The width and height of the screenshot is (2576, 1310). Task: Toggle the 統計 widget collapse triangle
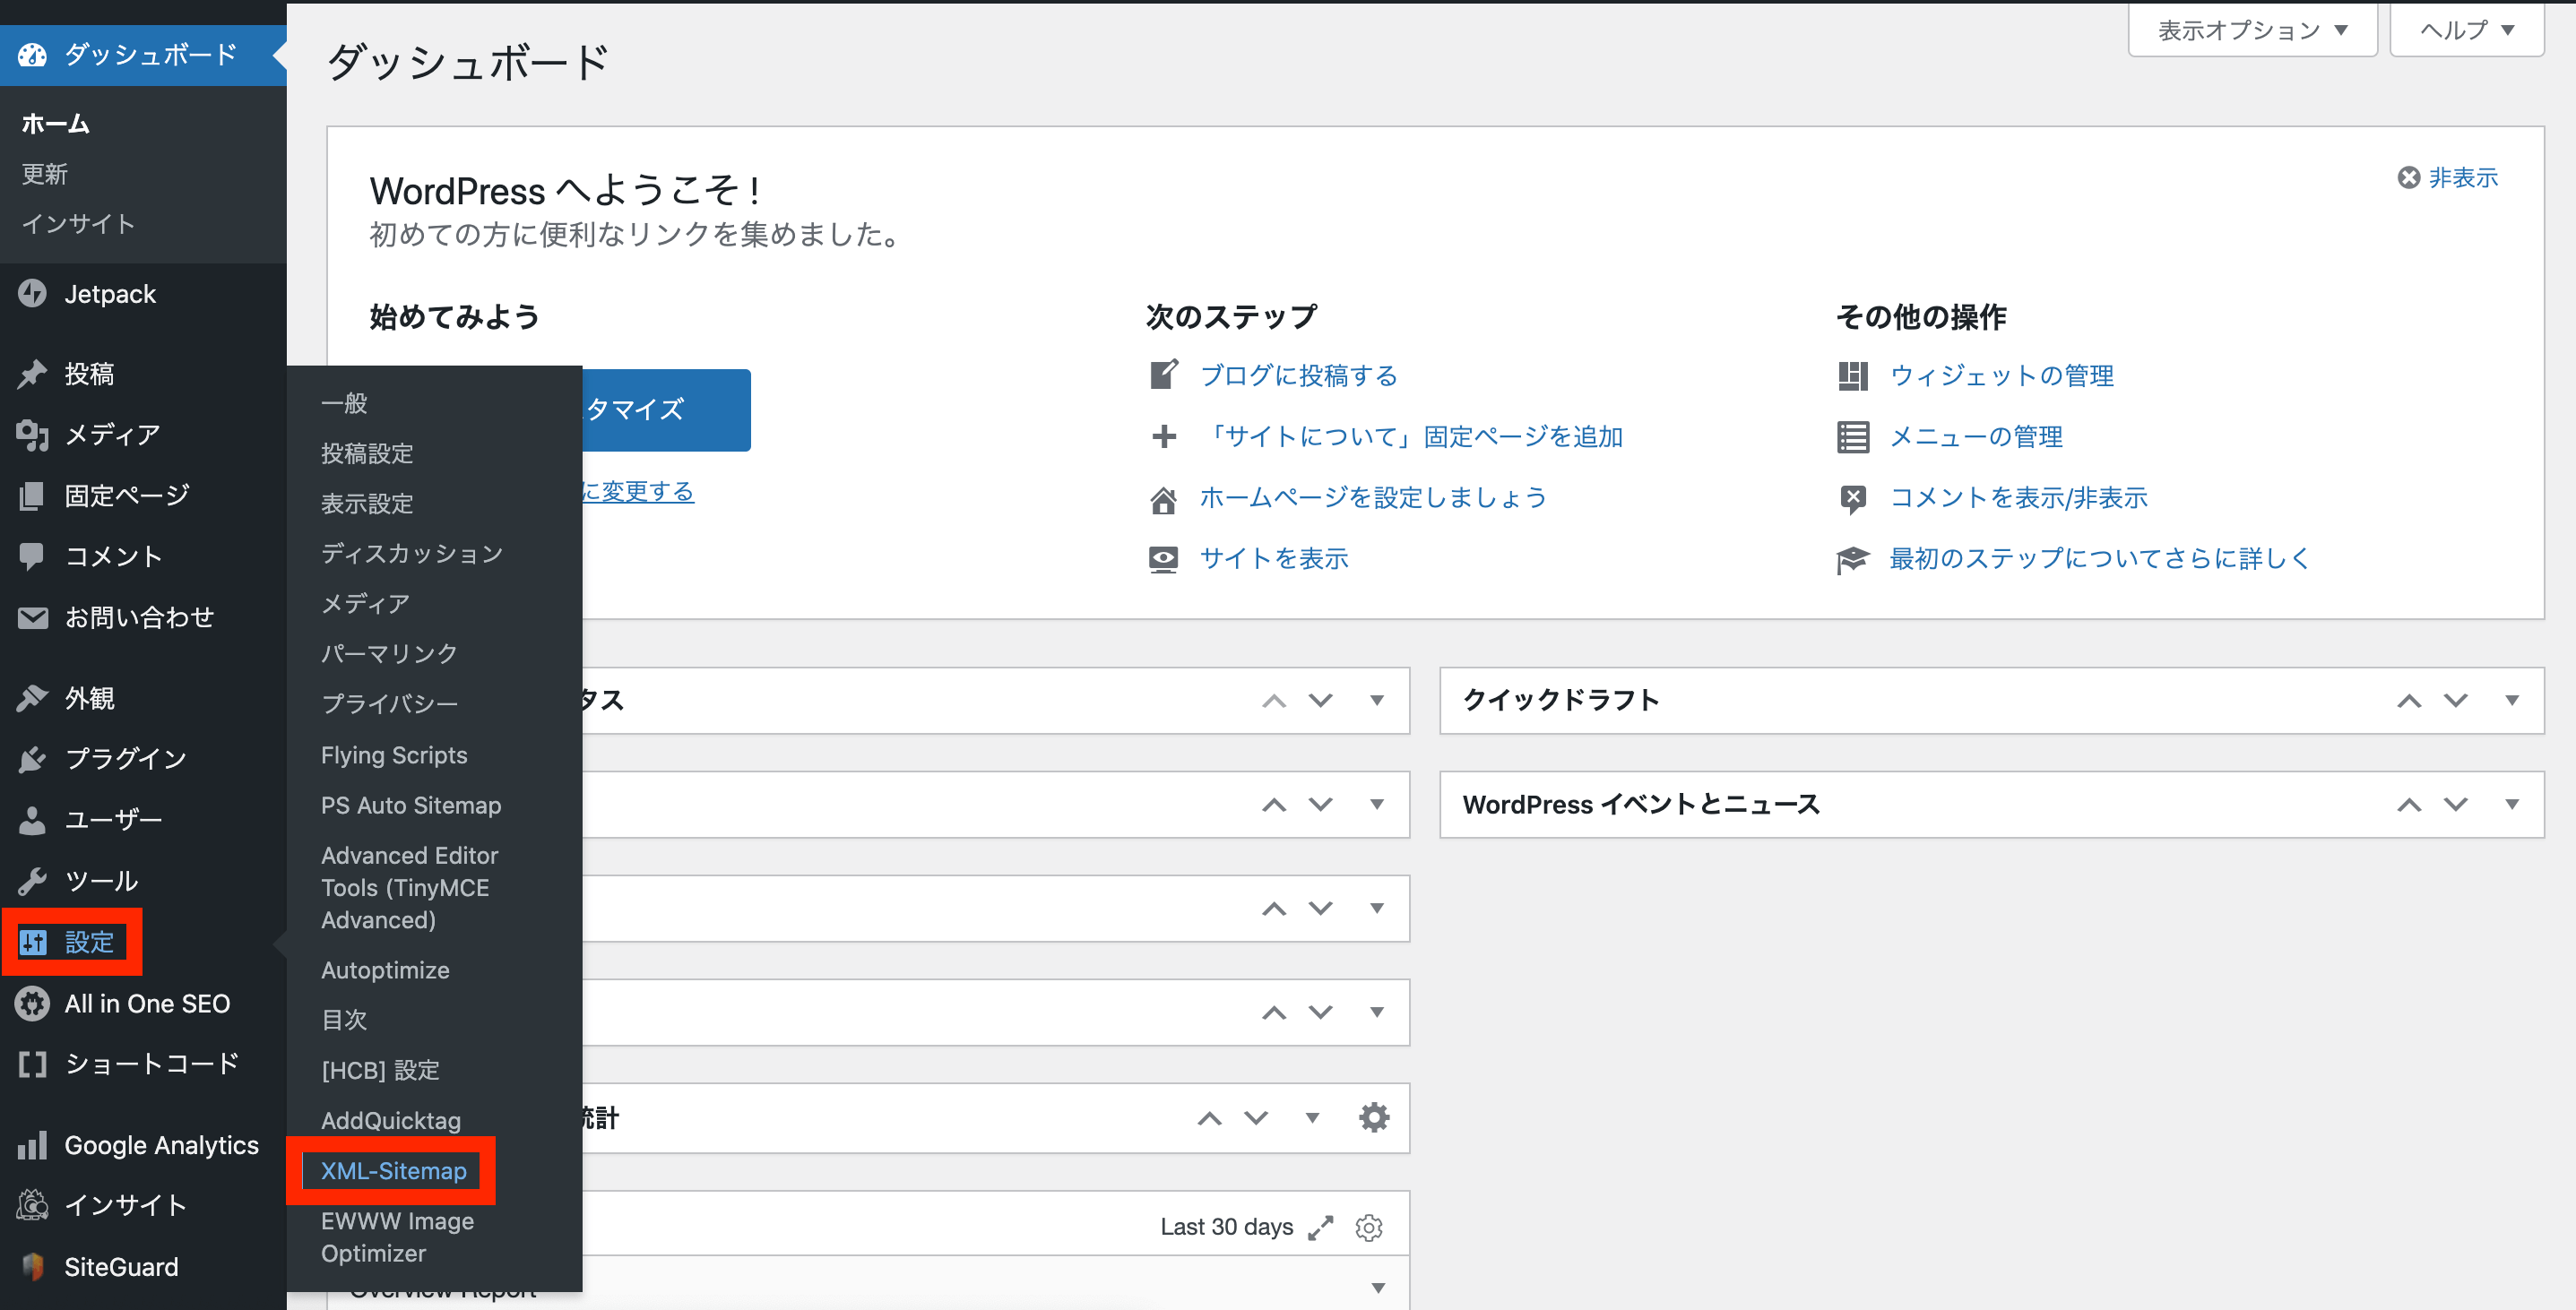1311,1117
